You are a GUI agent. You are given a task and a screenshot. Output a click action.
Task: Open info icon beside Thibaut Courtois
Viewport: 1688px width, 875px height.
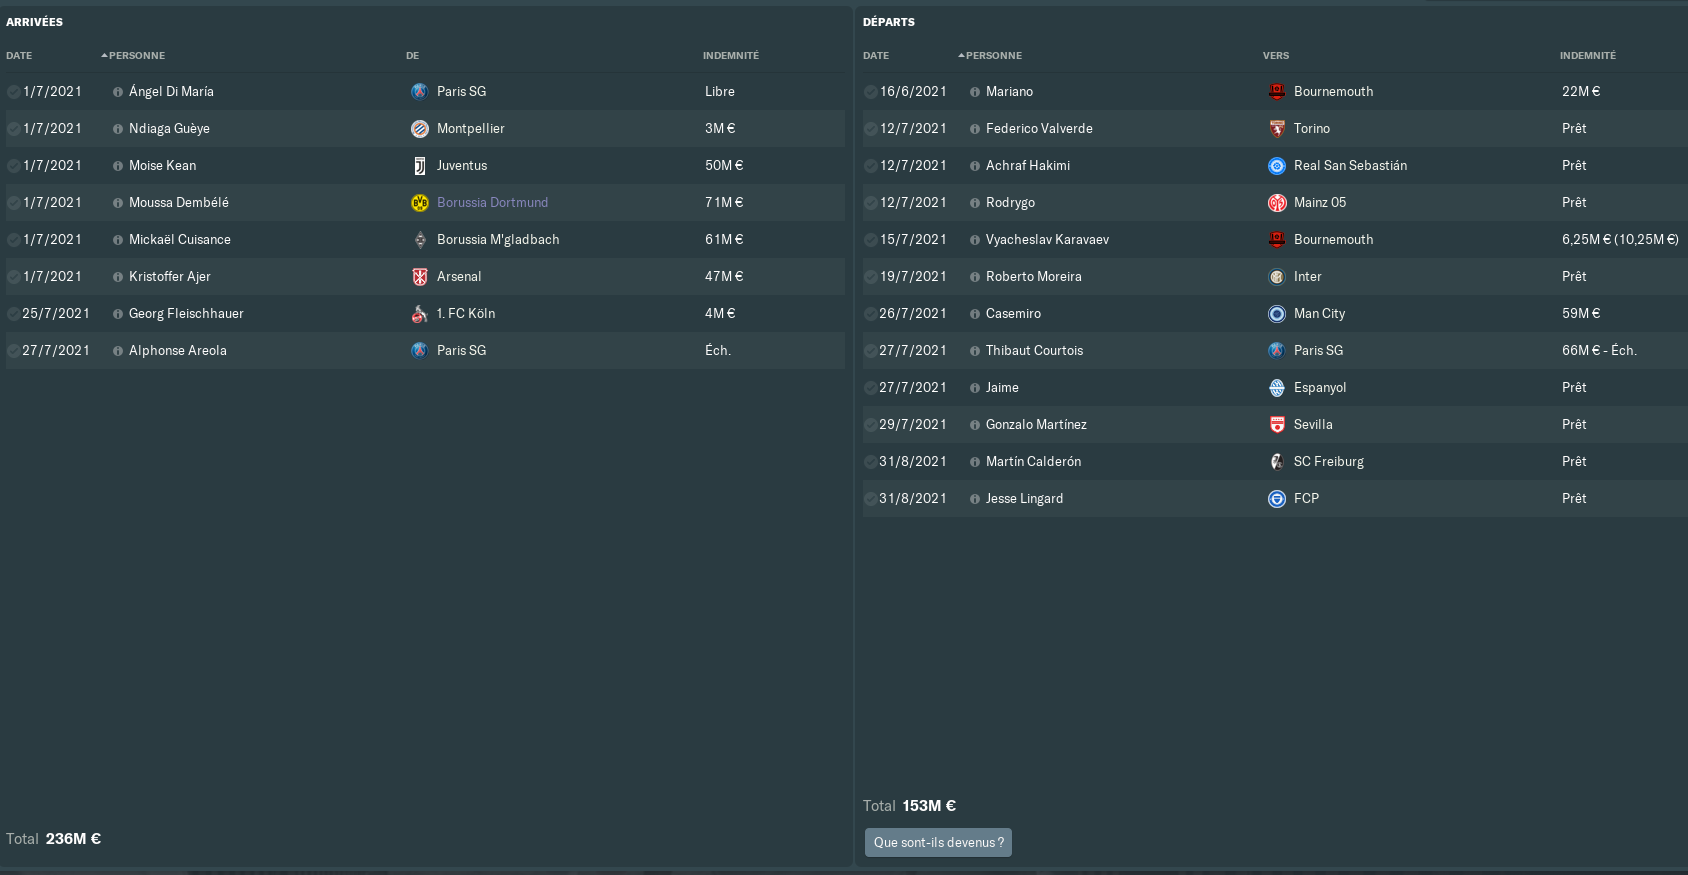click(x=975, y=351)
